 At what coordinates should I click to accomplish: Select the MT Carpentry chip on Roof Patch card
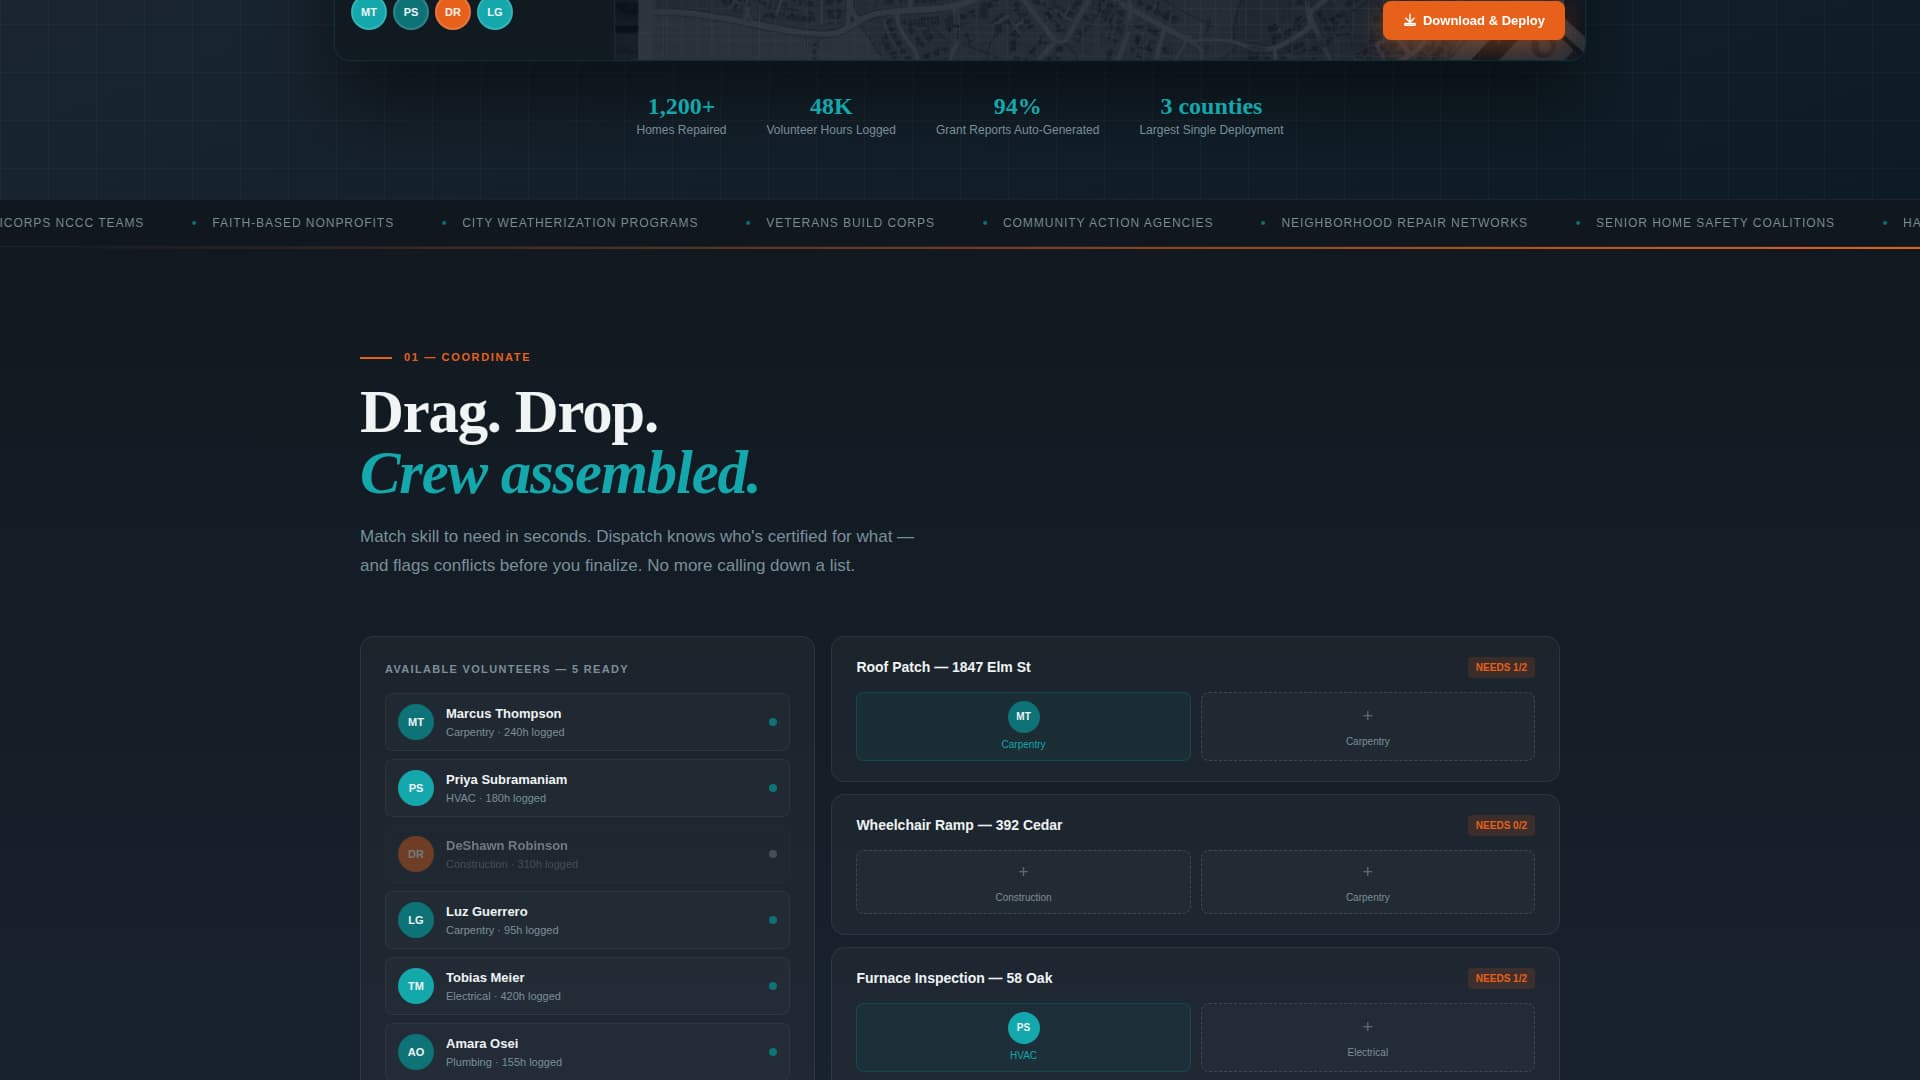click(1022, 726)
